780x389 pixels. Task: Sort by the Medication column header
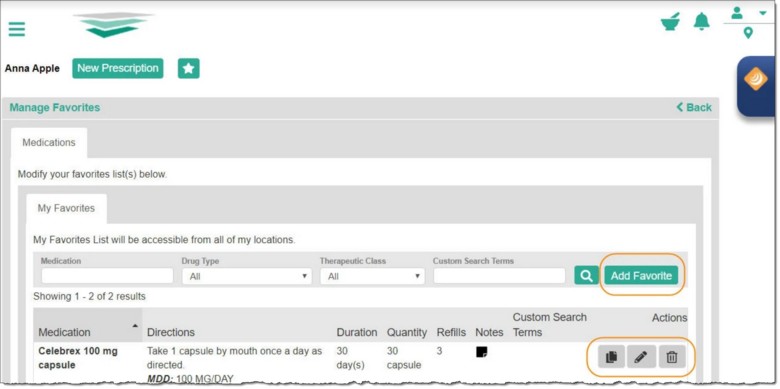(x=88, y=325)
